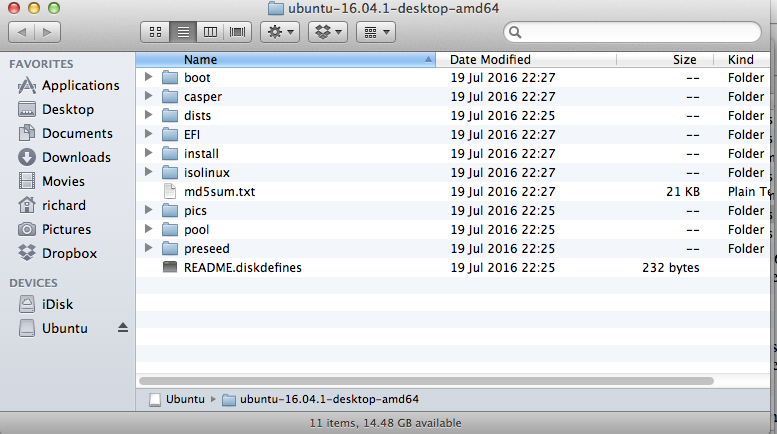Click the preseed folder name

(x=207, y=249)
